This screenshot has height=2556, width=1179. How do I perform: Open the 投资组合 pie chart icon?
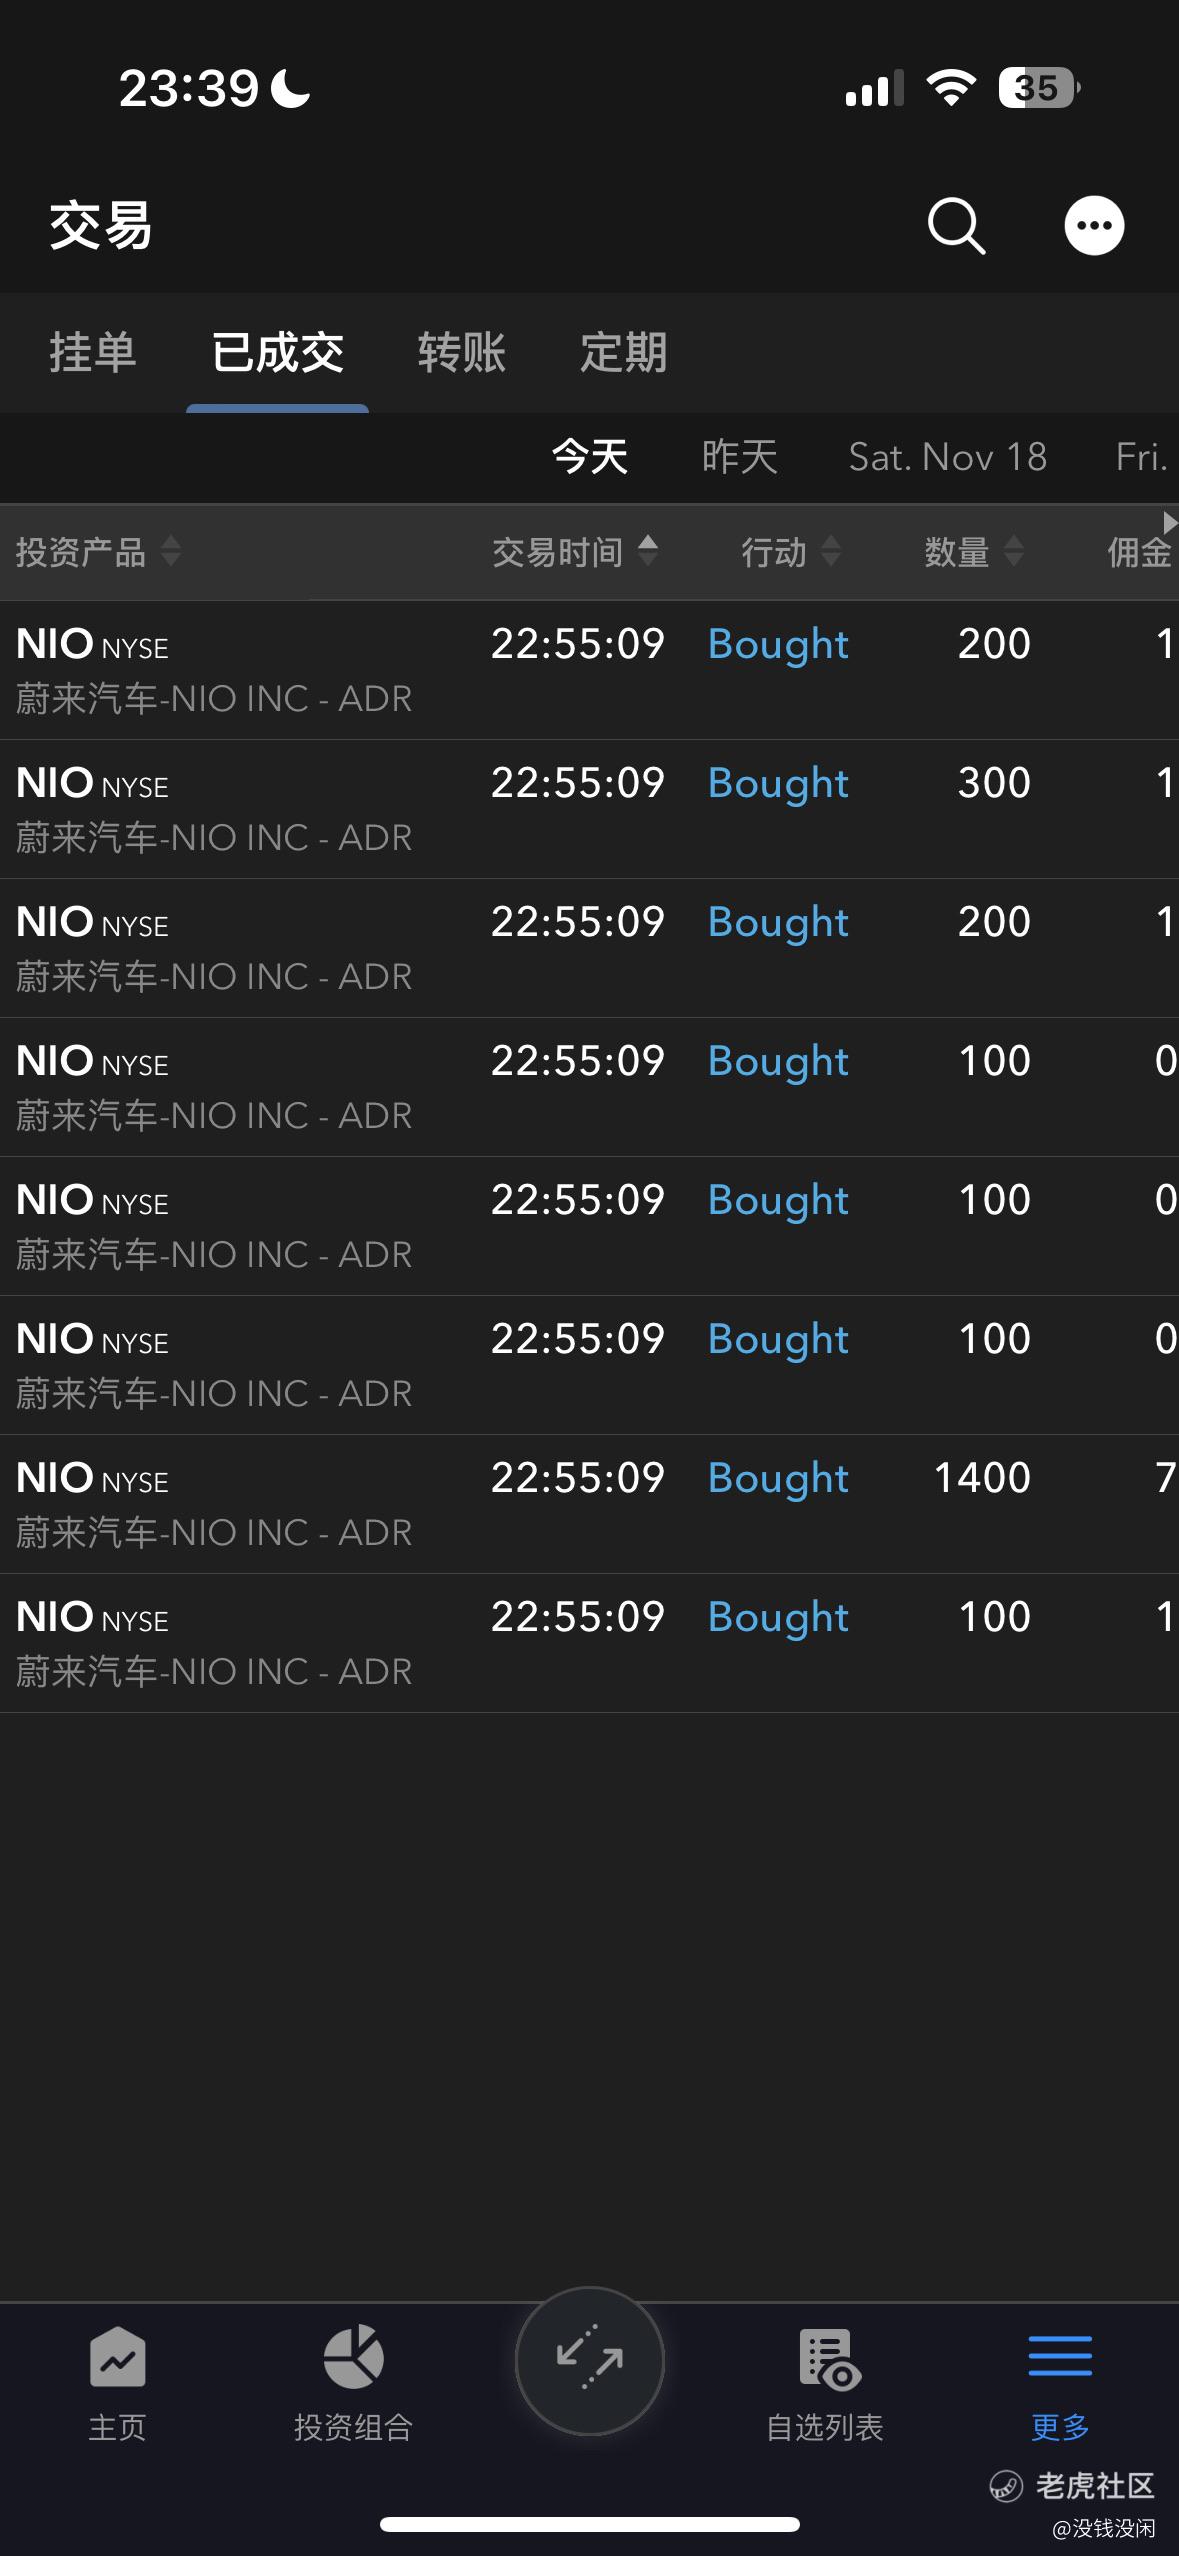click(354, 2356)
